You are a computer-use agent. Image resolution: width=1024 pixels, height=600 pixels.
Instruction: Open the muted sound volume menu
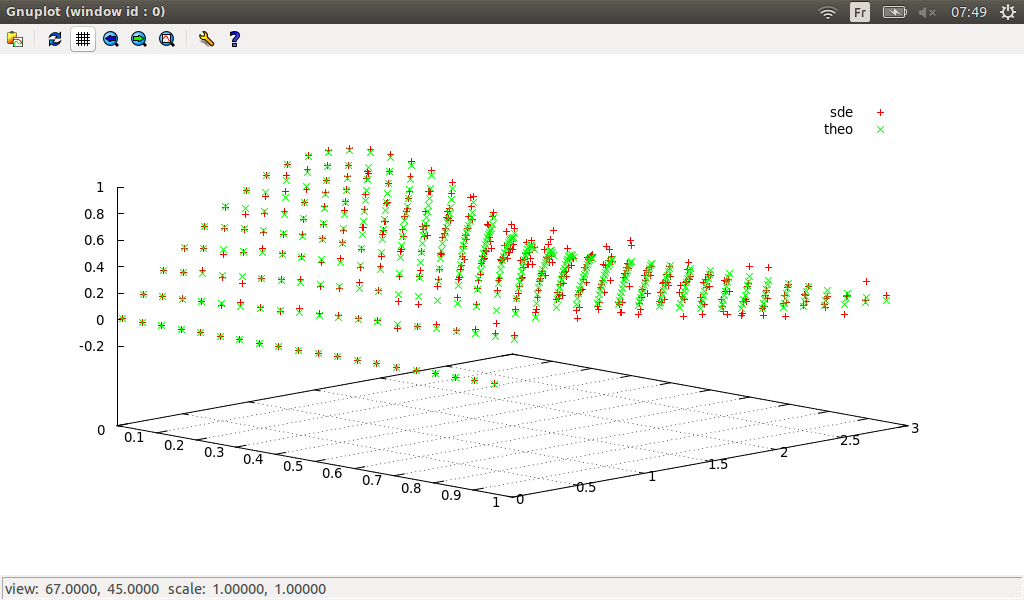927,12
